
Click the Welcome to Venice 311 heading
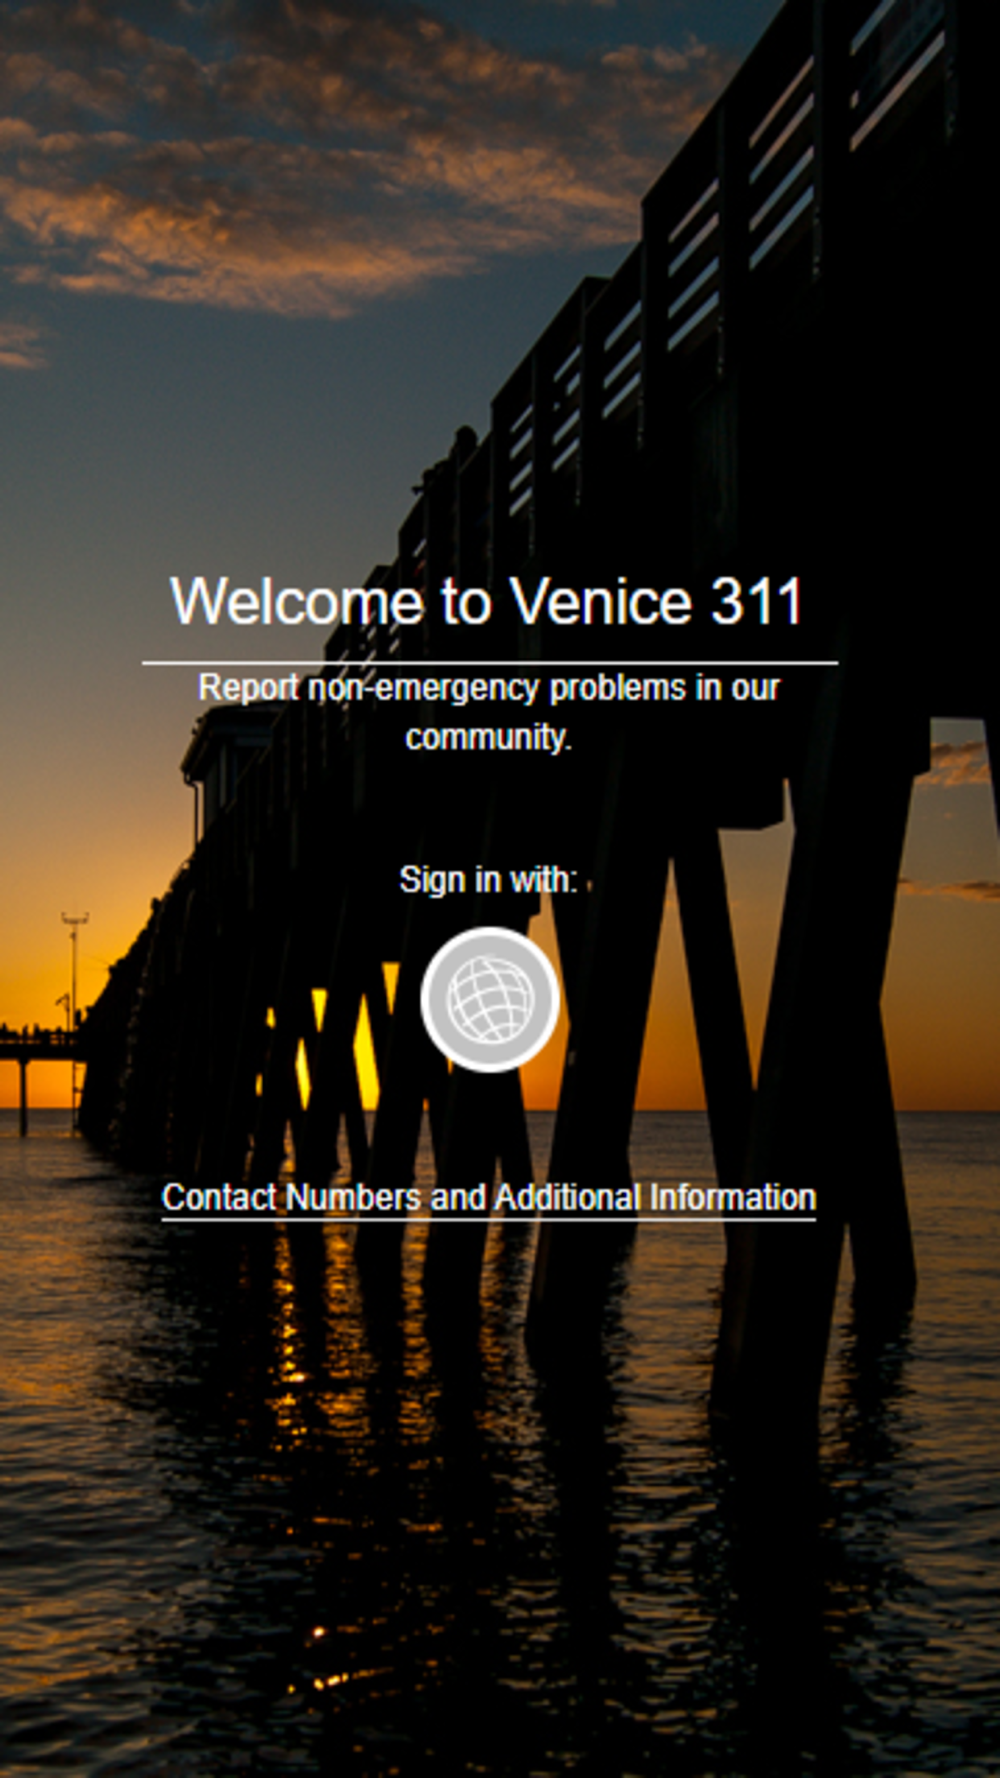pos(487,601)
